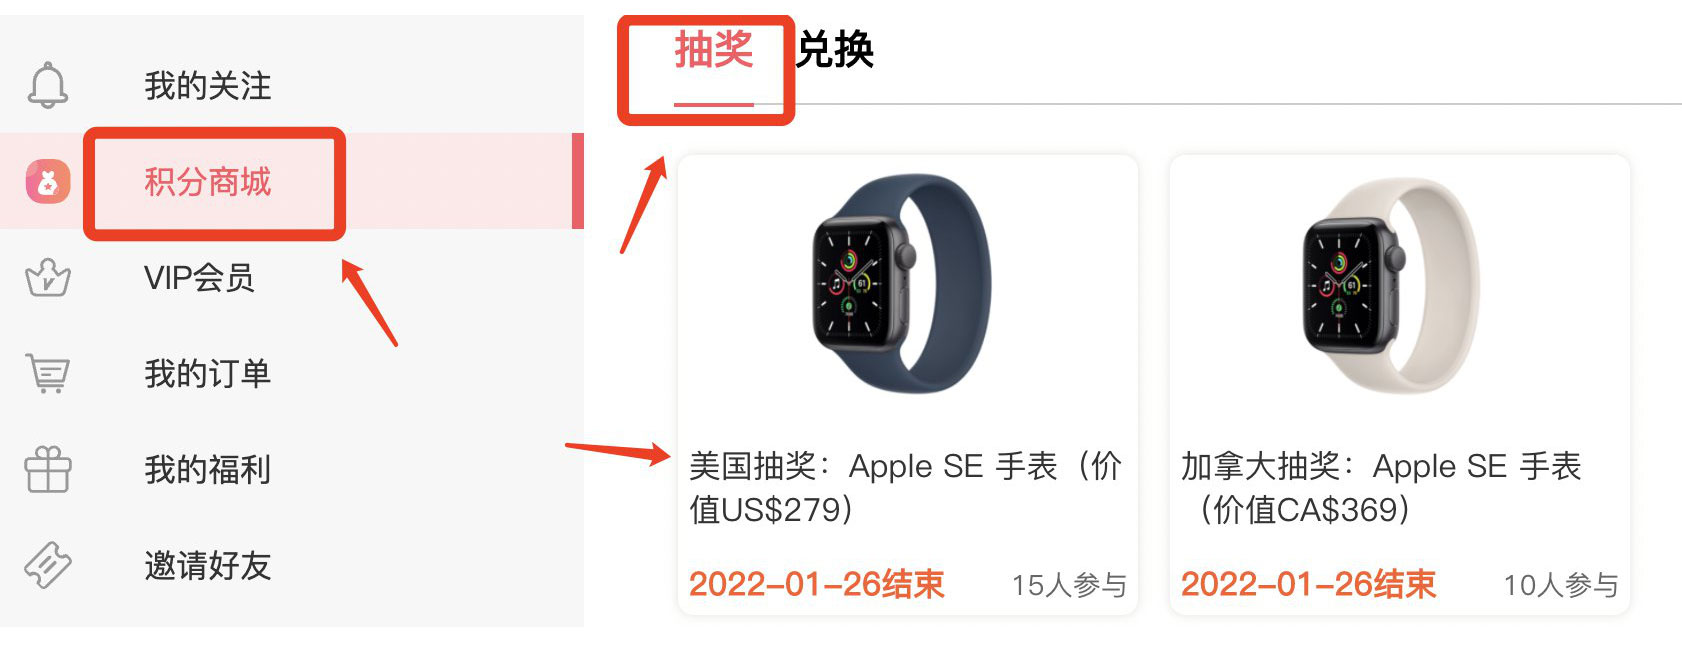1682x650 pixels.
Task: Open the navy blue Apple Watch image
Action: (x=901, y=285)
